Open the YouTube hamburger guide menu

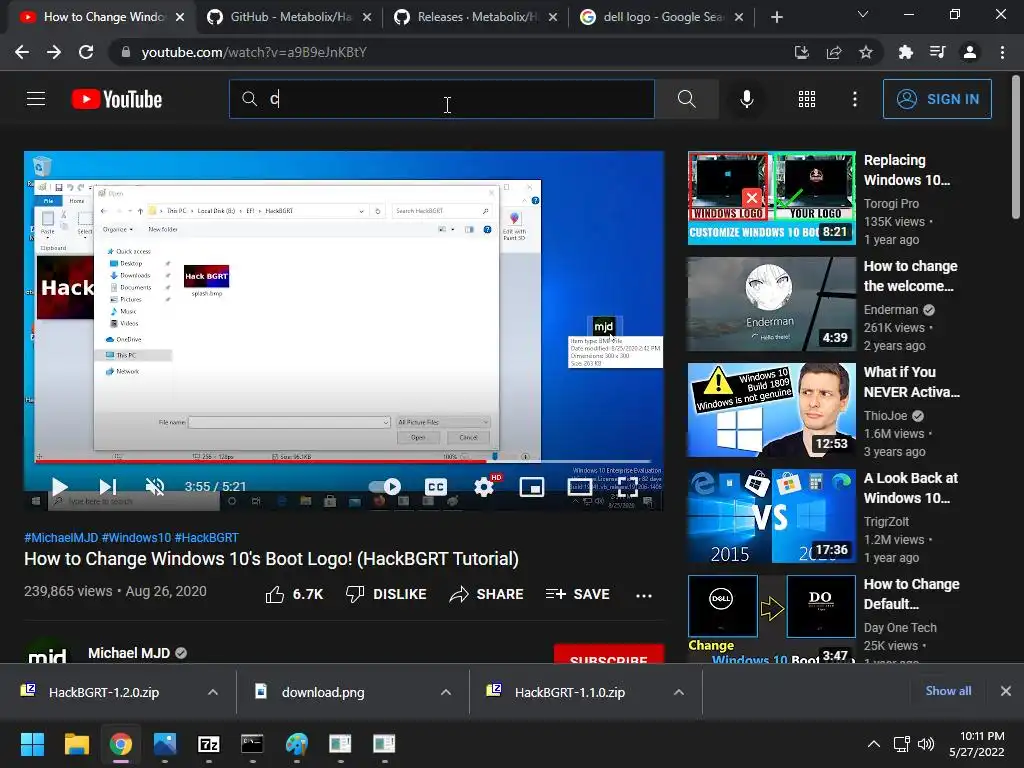pyautogui.click(x=36, y=99)
